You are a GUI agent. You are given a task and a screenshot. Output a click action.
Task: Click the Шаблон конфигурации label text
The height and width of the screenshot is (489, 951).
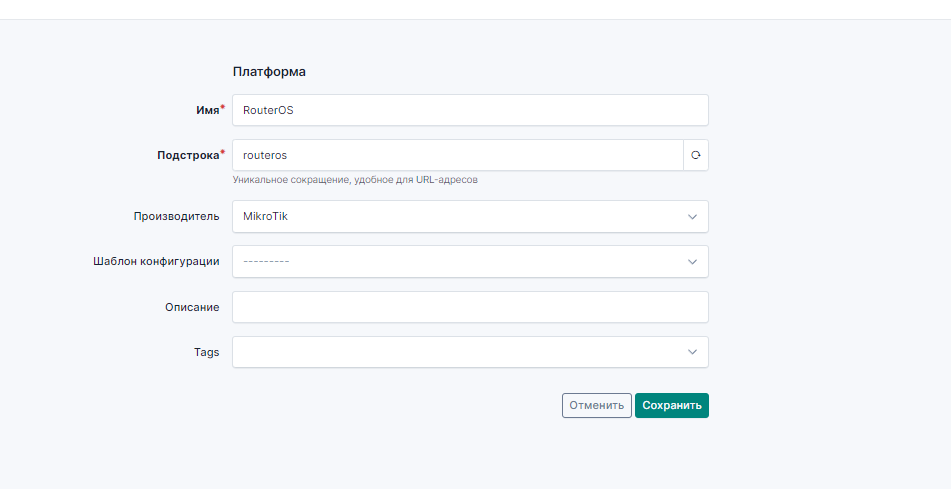[155, 261]
